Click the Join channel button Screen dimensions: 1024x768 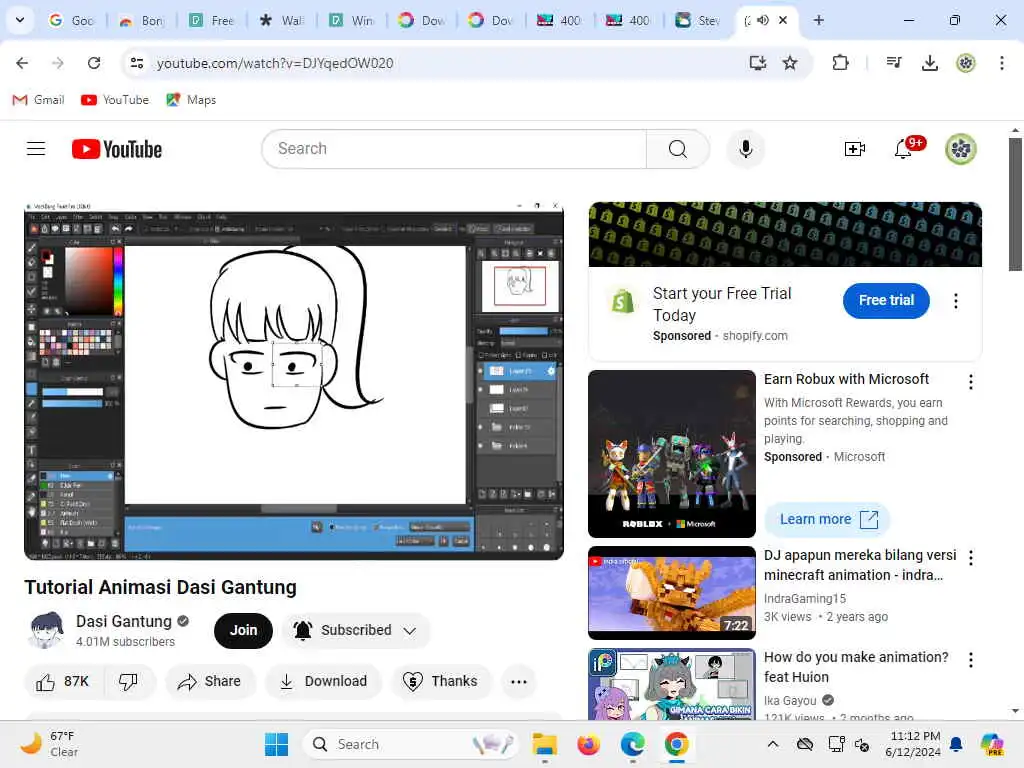click(243, 630)
